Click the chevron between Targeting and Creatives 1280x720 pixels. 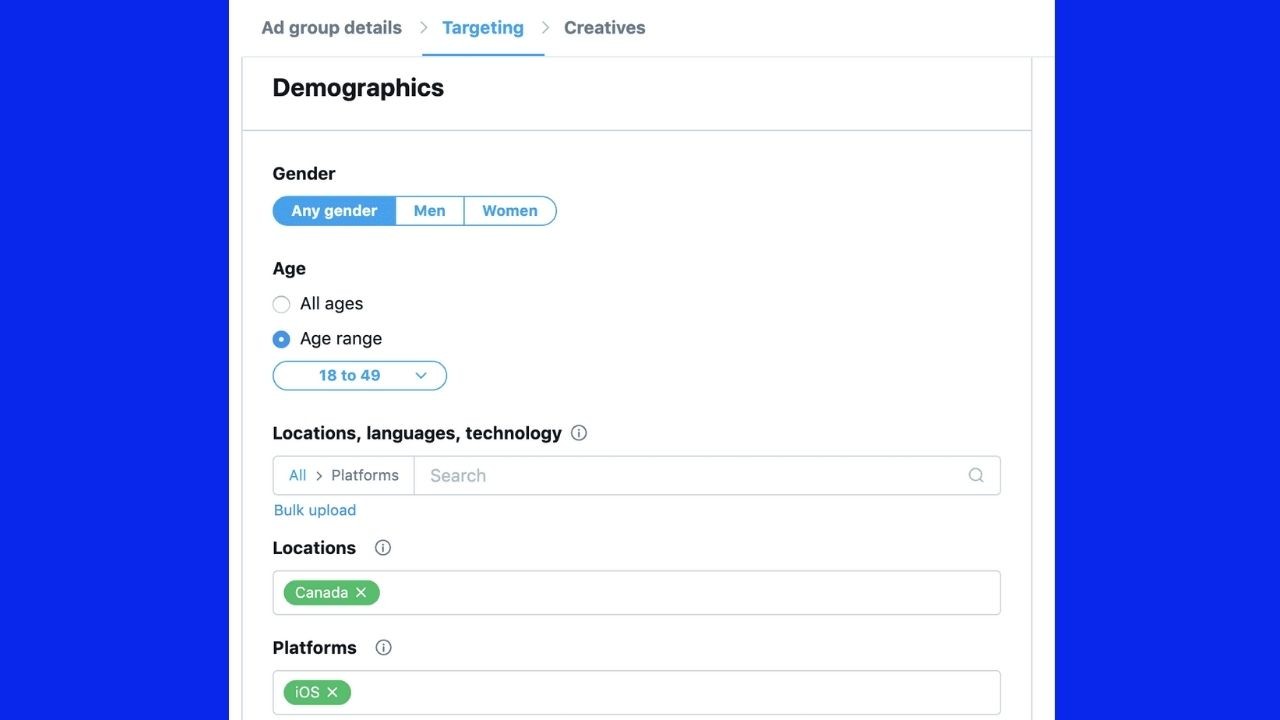545,28
